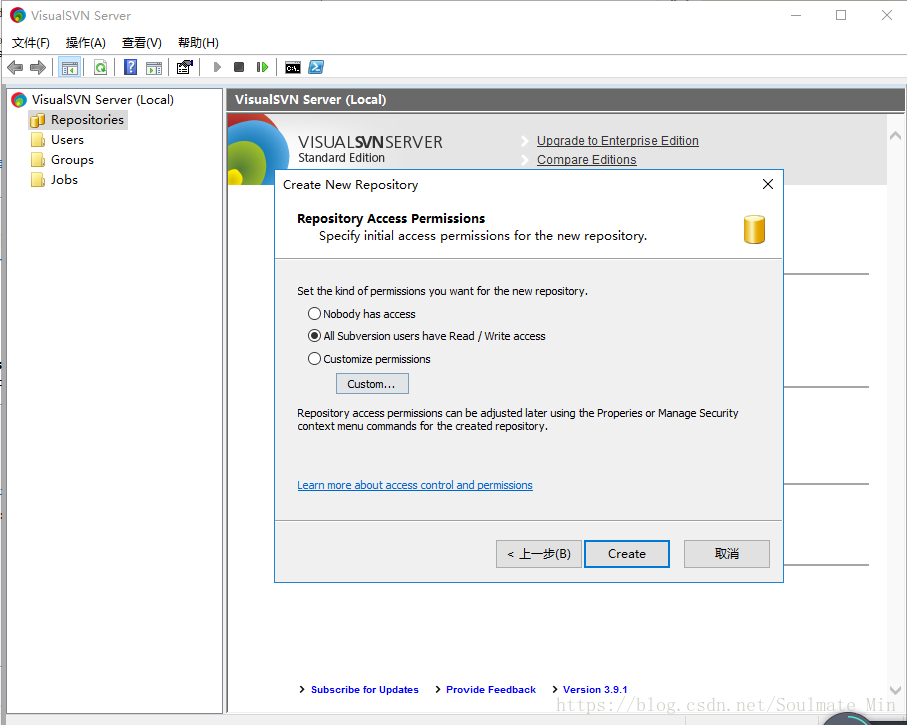Viewport: 907px width, 725px height.
Task: Click the 'Repository Access Permissions' heading
Action: point(391,219)
